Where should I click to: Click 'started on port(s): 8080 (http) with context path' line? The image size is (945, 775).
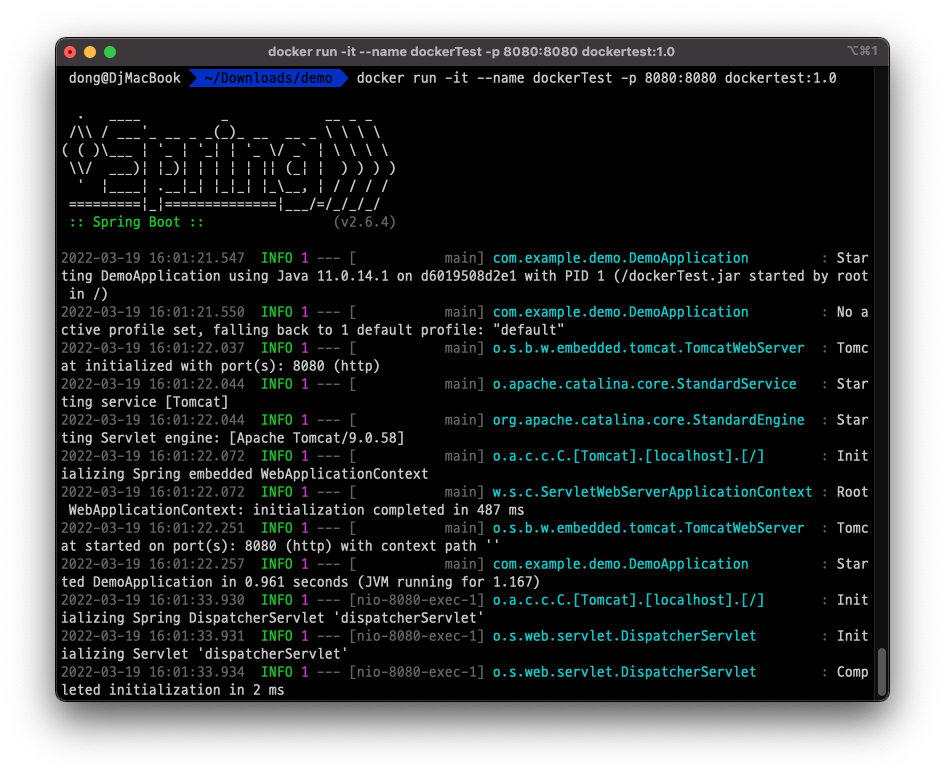click(x=280, y=547)
